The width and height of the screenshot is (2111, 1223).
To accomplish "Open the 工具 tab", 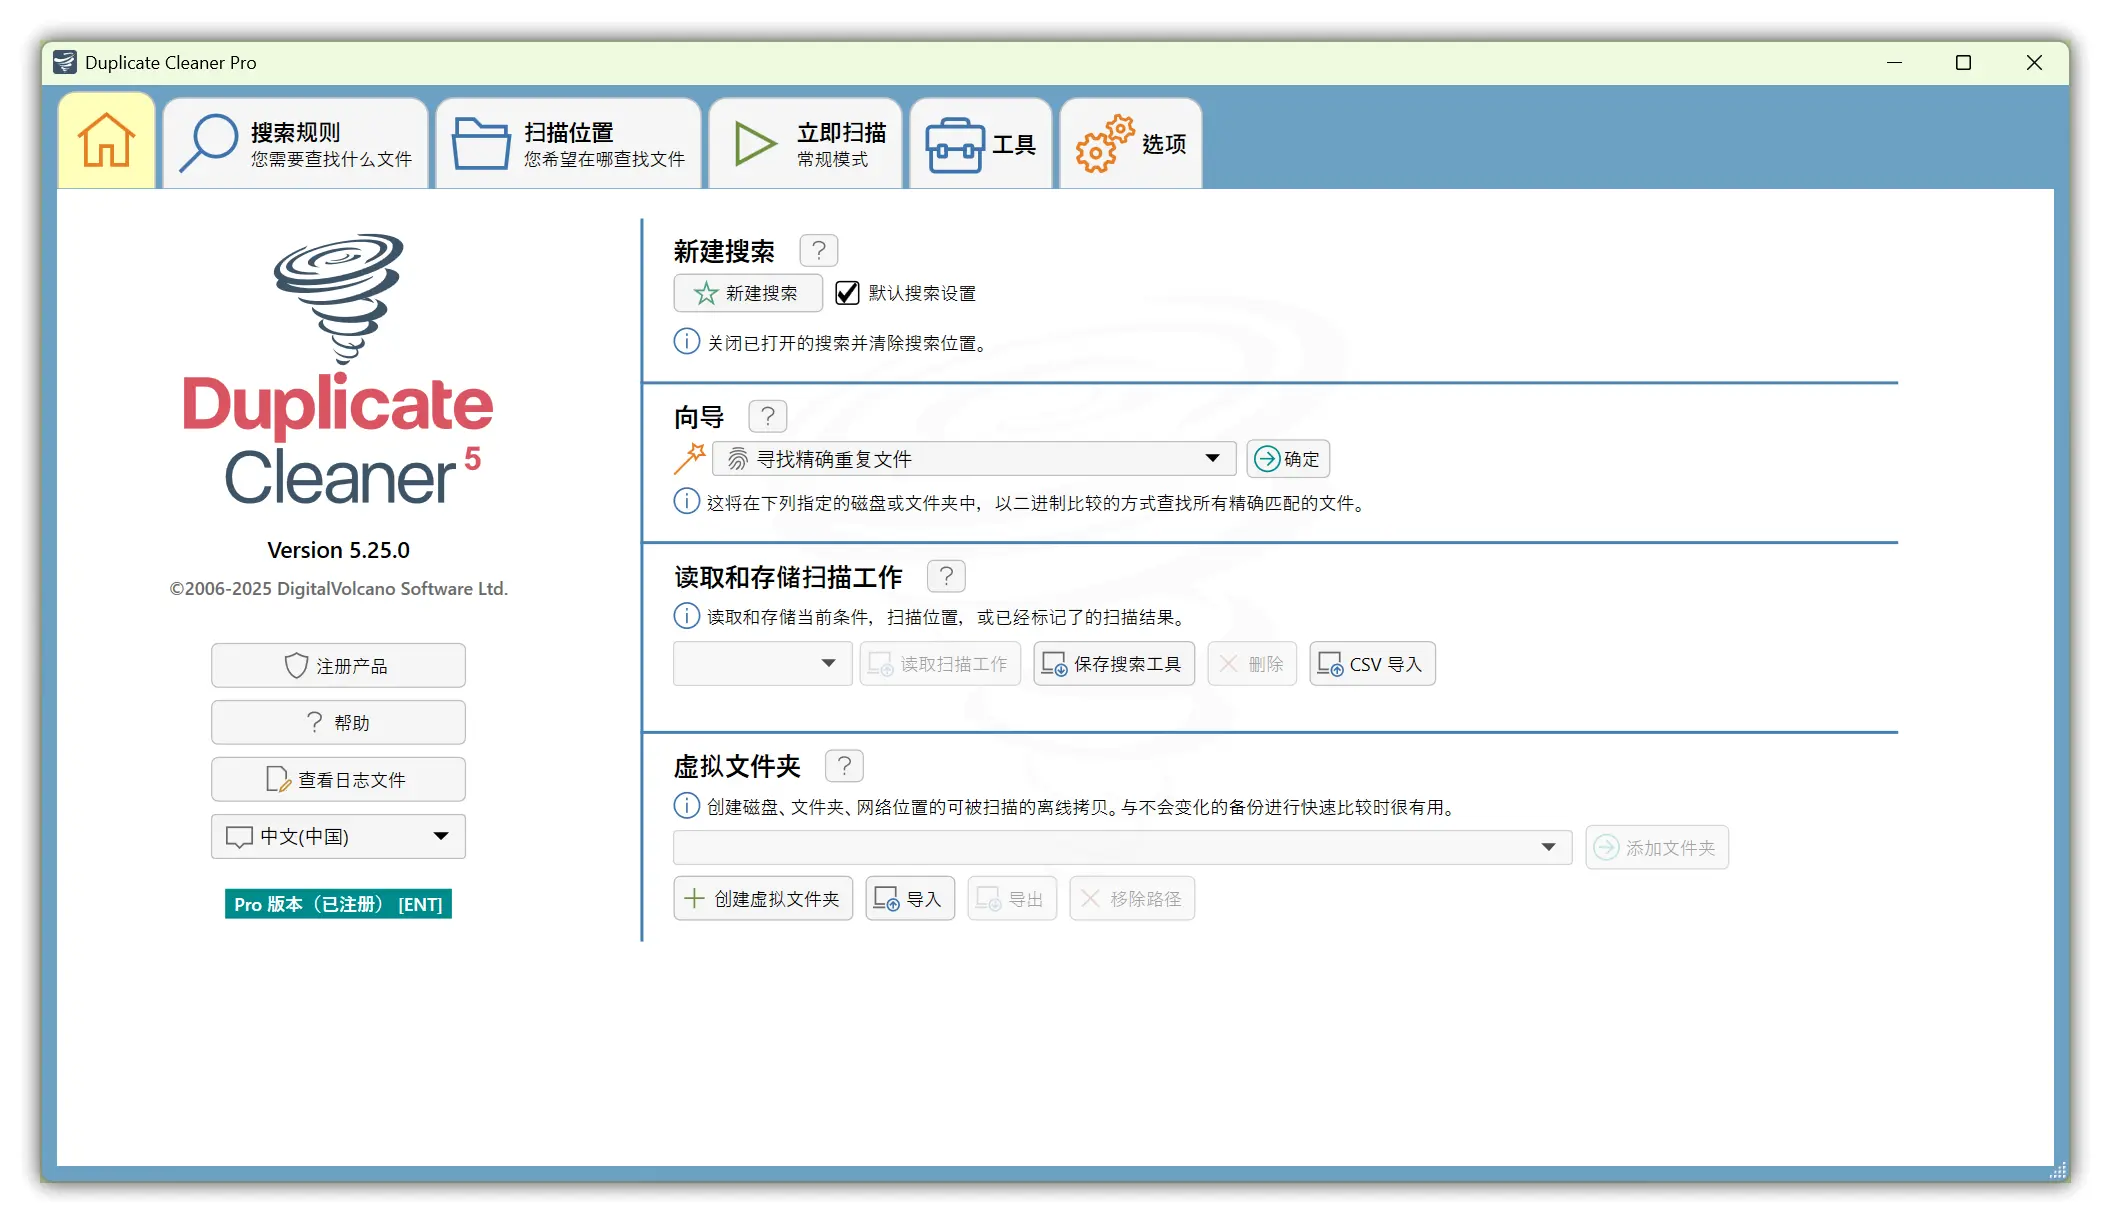I will (x=981, y=143).
